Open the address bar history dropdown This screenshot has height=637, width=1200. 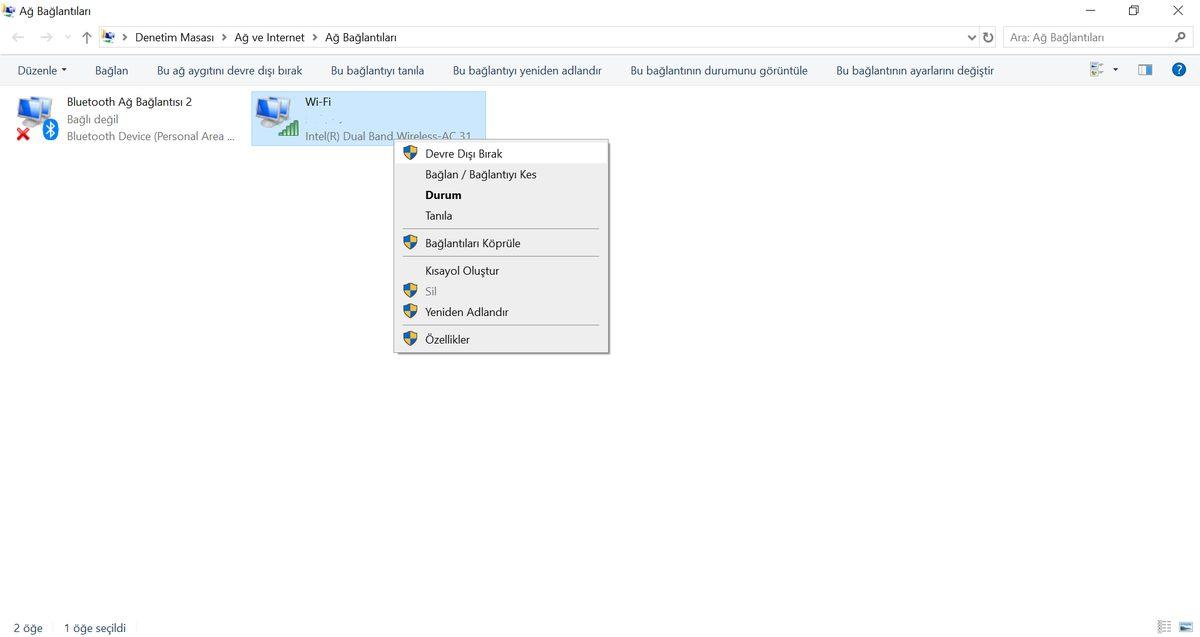(972, 37)
